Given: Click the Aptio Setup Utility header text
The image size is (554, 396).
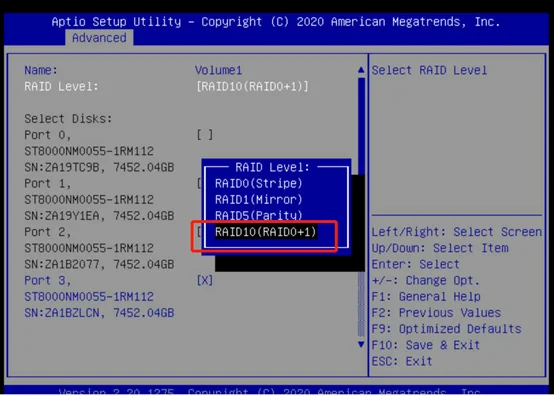Looking at the screenshot, I should point(276,22).
